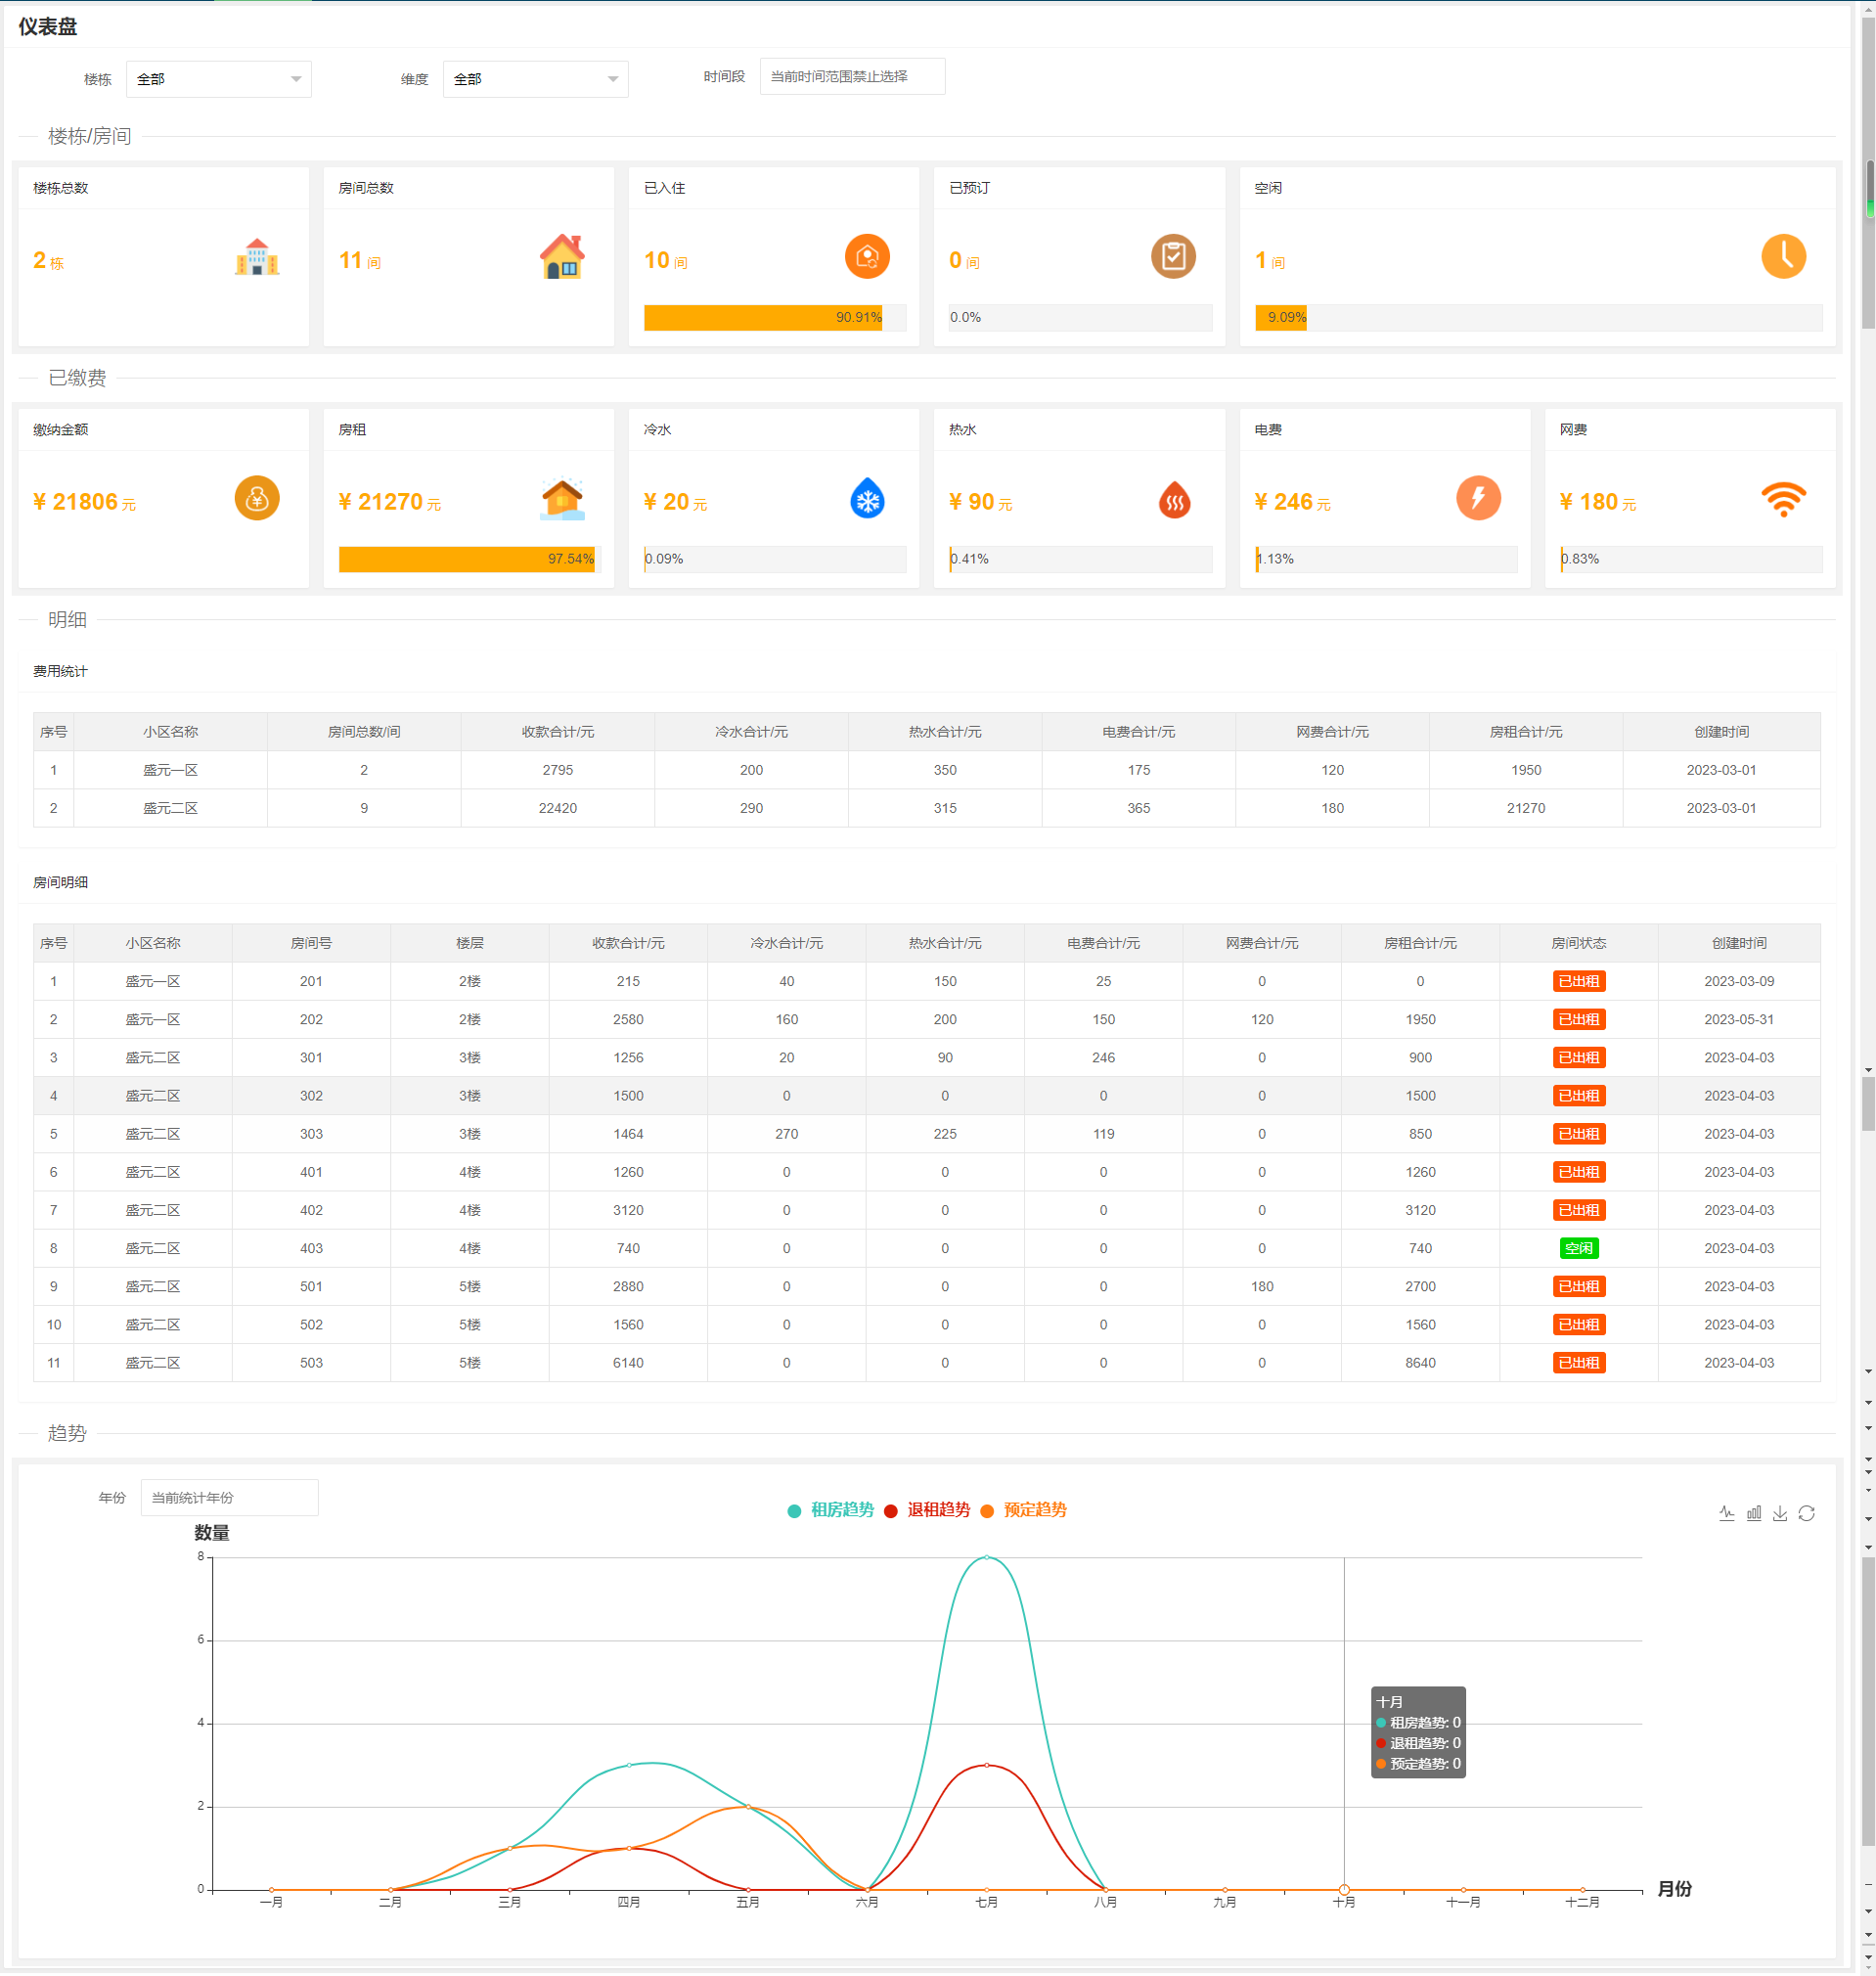The image size is (1876, 1976).
Task: Click 已出租 status tag for room 301
Action: coord(1578,1057)
